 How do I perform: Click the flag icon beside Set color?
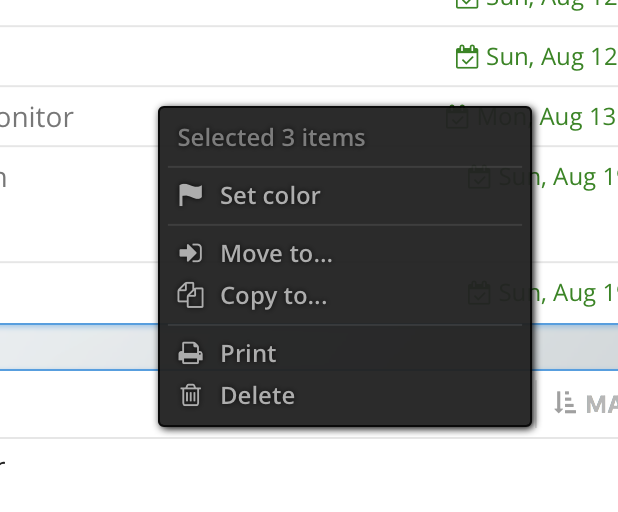pyautogui.click(x=190, y=195)
